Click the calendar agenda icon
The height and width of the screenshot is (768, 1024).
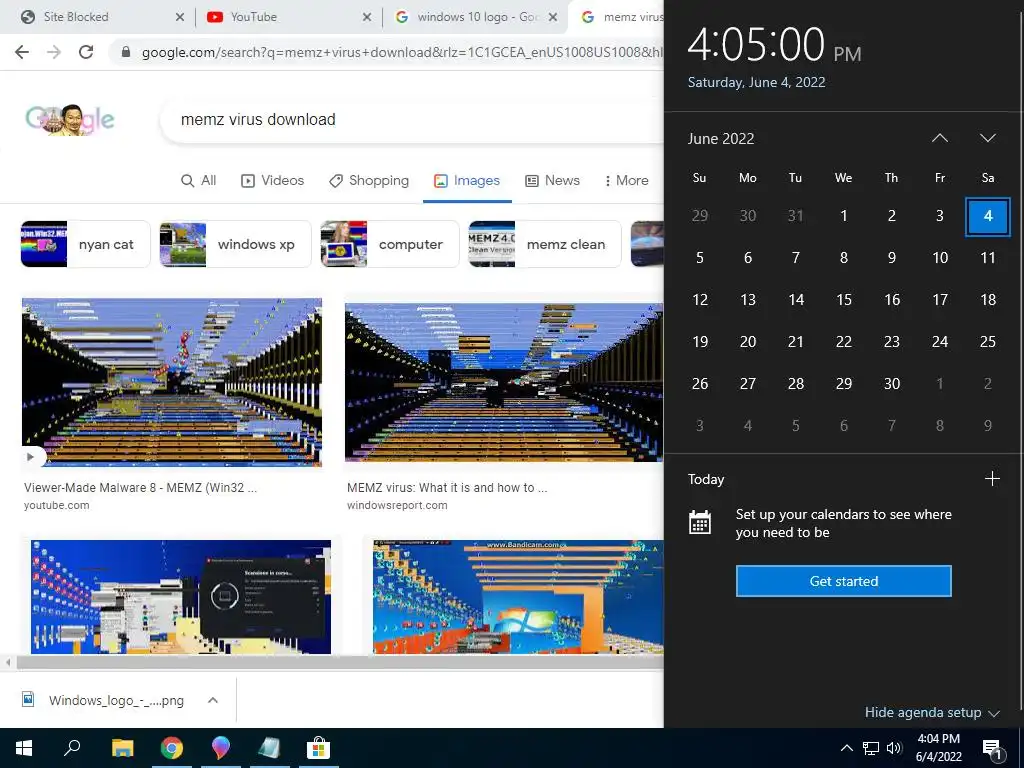(699, 522)
